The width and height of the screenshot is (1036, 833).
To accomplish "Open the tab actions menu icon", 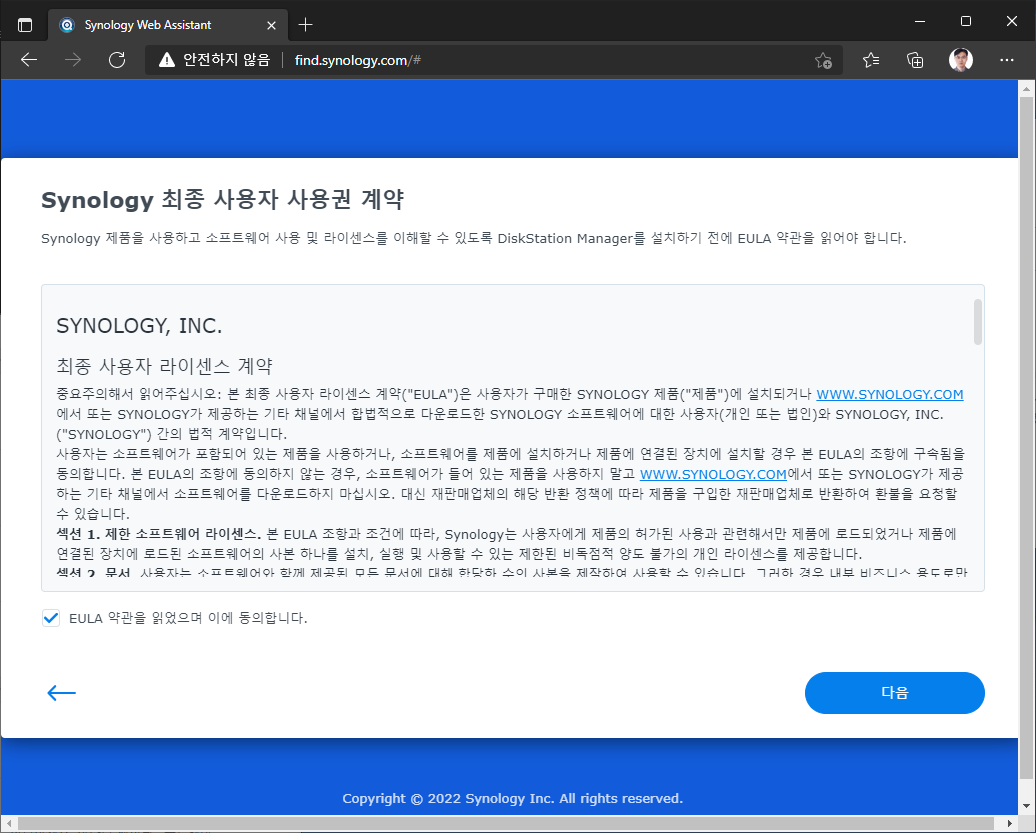I will [x=25, y=25].
